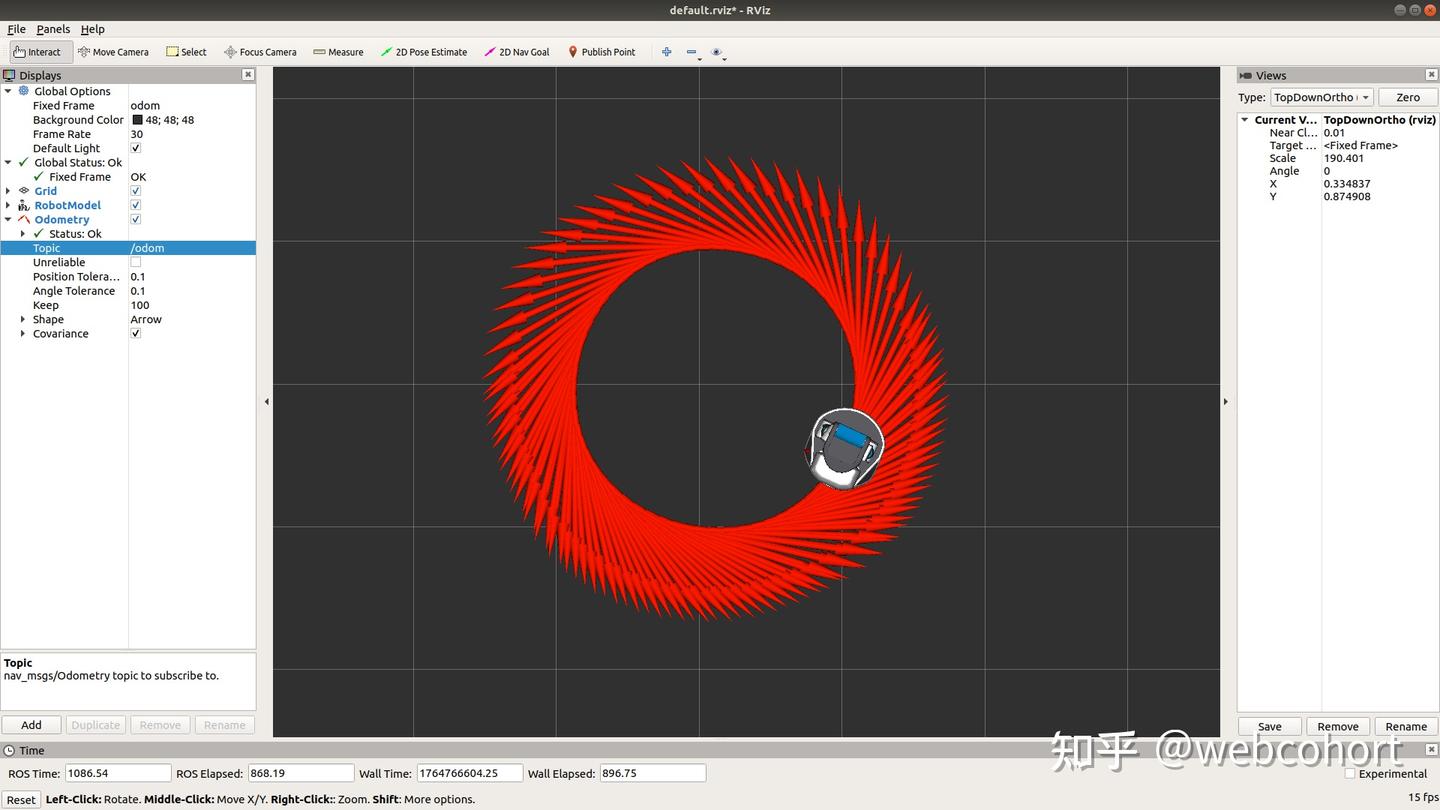Collapse the Global Options tree node
The height and width of the screenshot is (810, 1440).
pos(8,91)
